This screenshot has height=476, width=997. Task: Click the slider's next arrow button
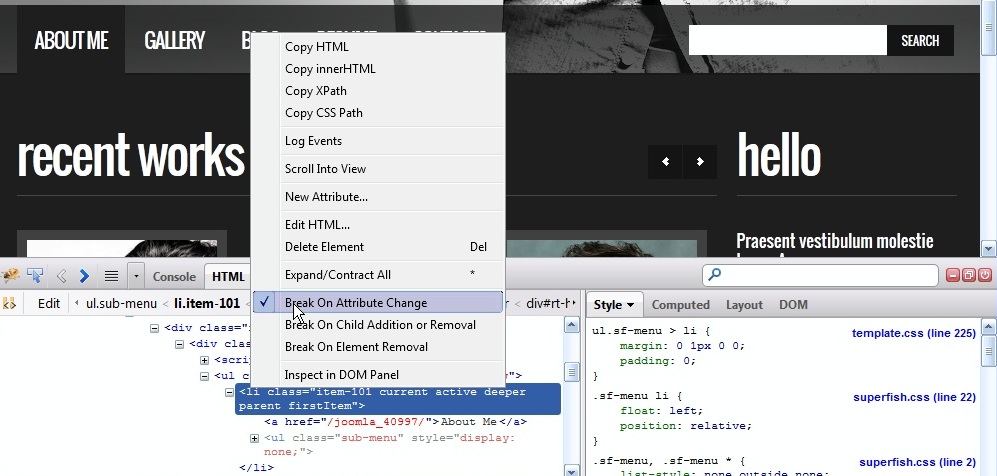(x=700, y=162)
